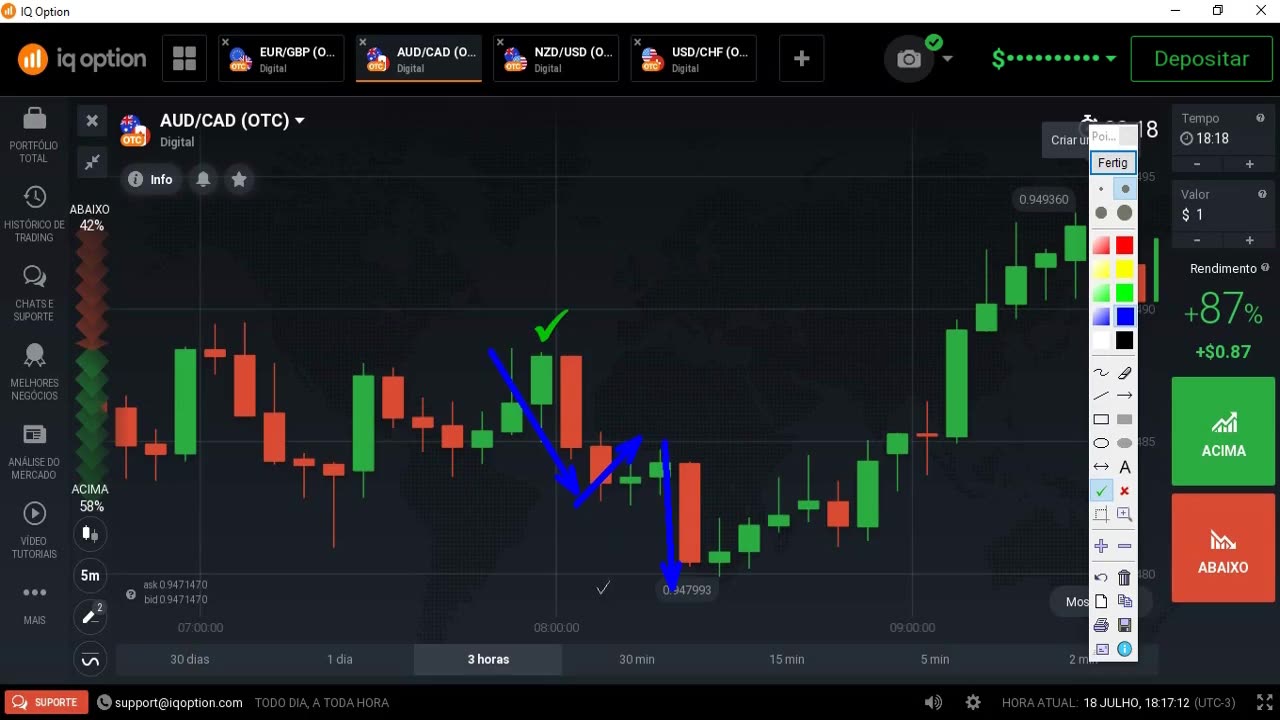The height and width of the screenshot is (720, 1280).
Task: Save the drawing with floppy disk icon
Action: (x=1125, y=625)
